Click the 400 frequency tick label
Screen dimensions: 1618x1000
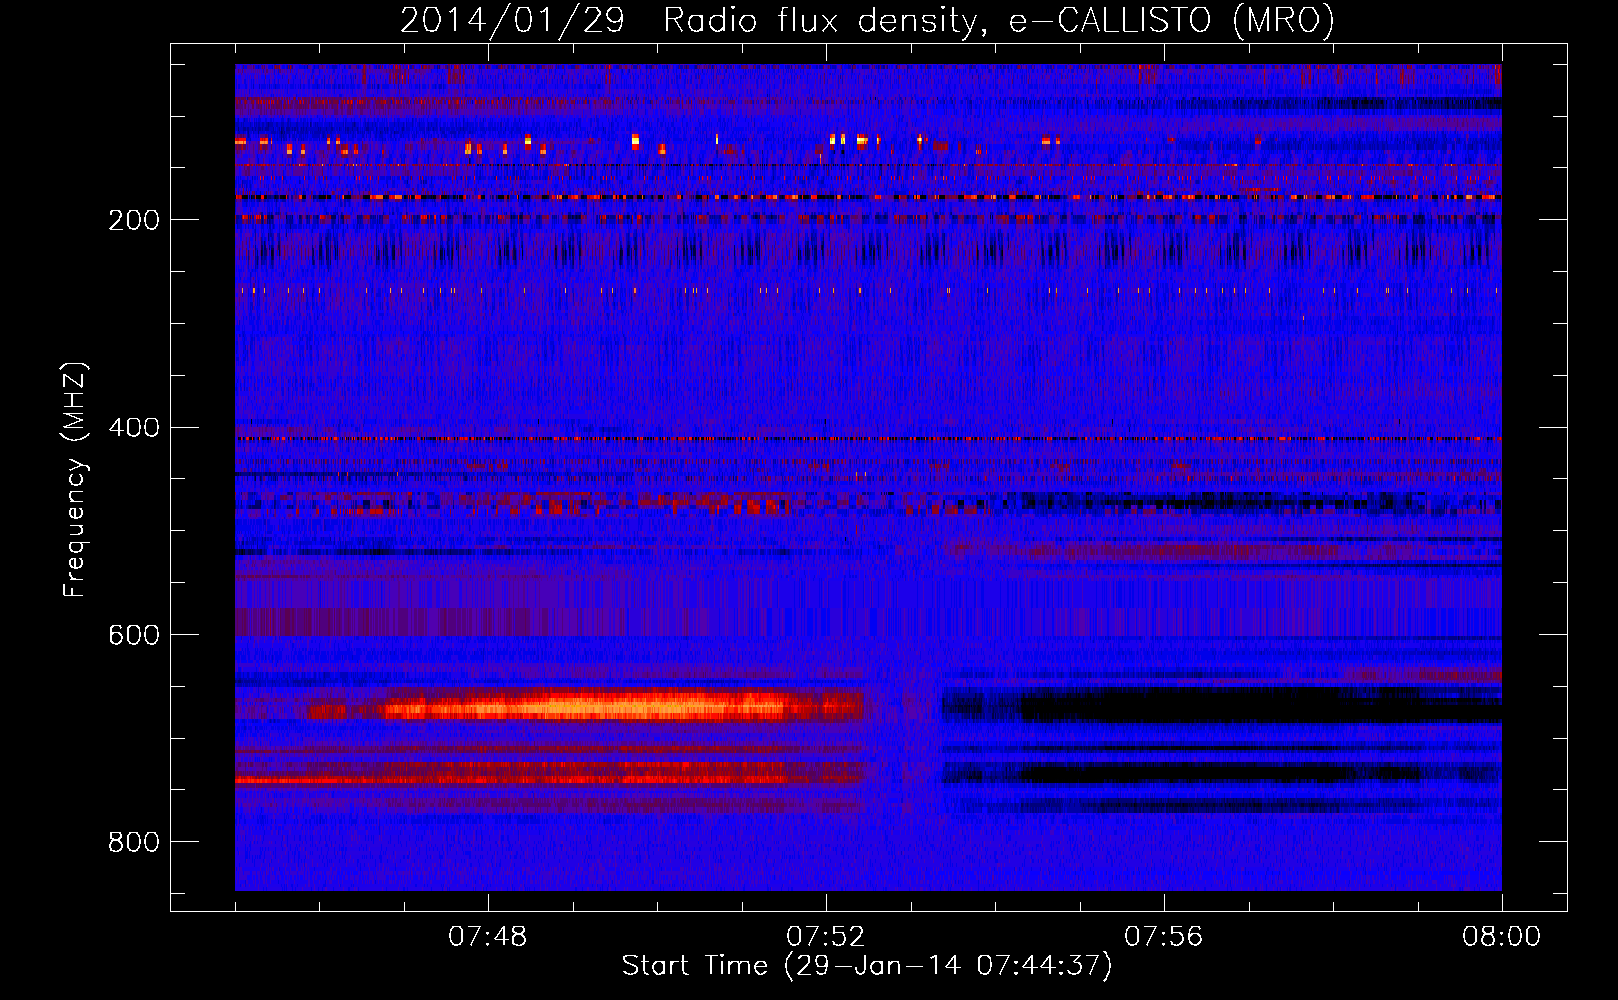pyautogui.click(x=133, y=428)
